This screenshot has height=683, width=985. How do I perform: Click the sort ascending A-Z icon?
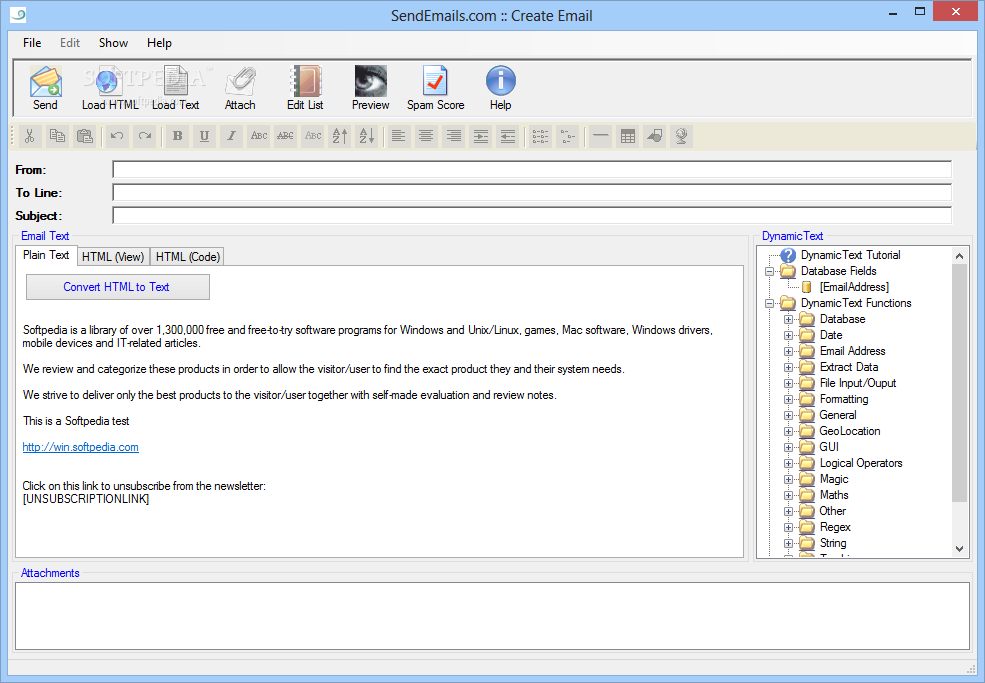pos(340,136)
